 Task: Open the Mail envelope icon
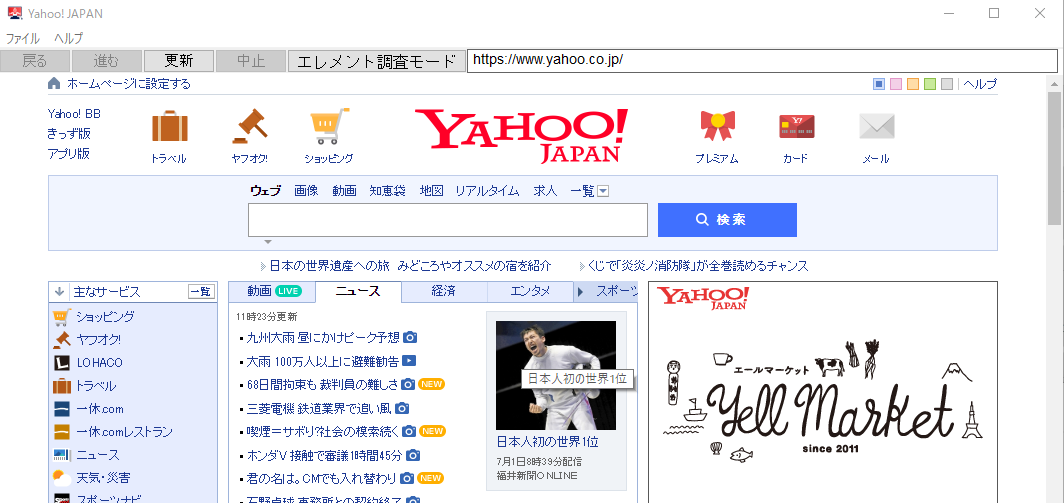pos(876,127)
